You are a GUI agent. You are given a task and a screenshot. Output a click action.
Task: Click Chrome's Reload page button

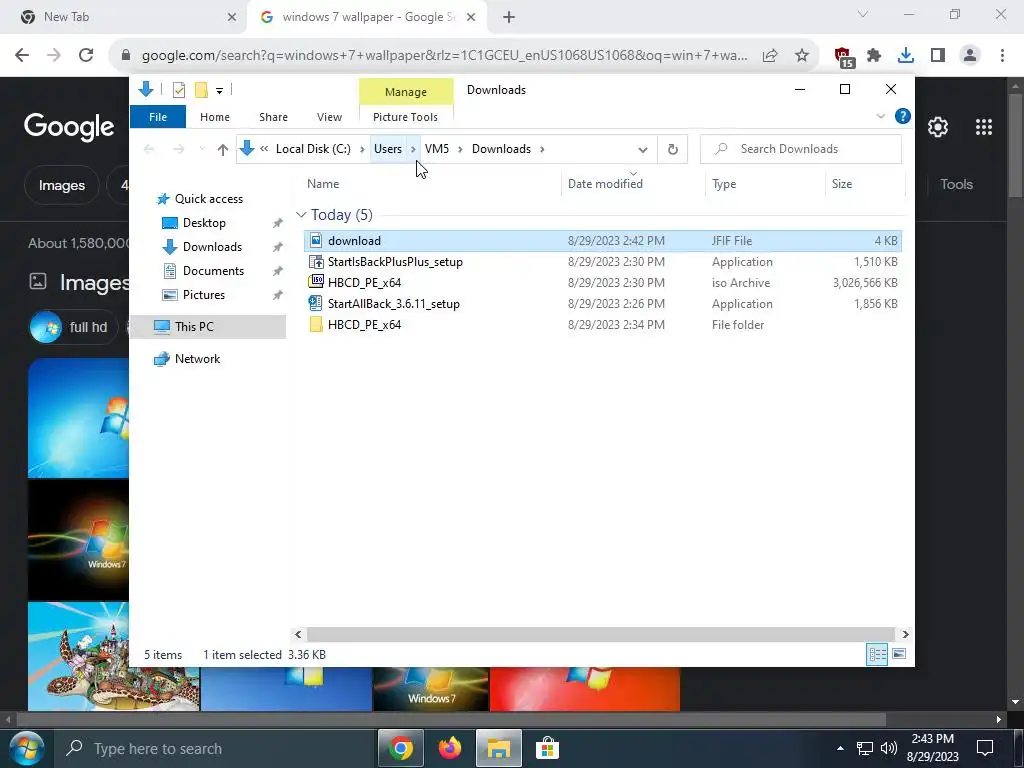tap(86, 56)
